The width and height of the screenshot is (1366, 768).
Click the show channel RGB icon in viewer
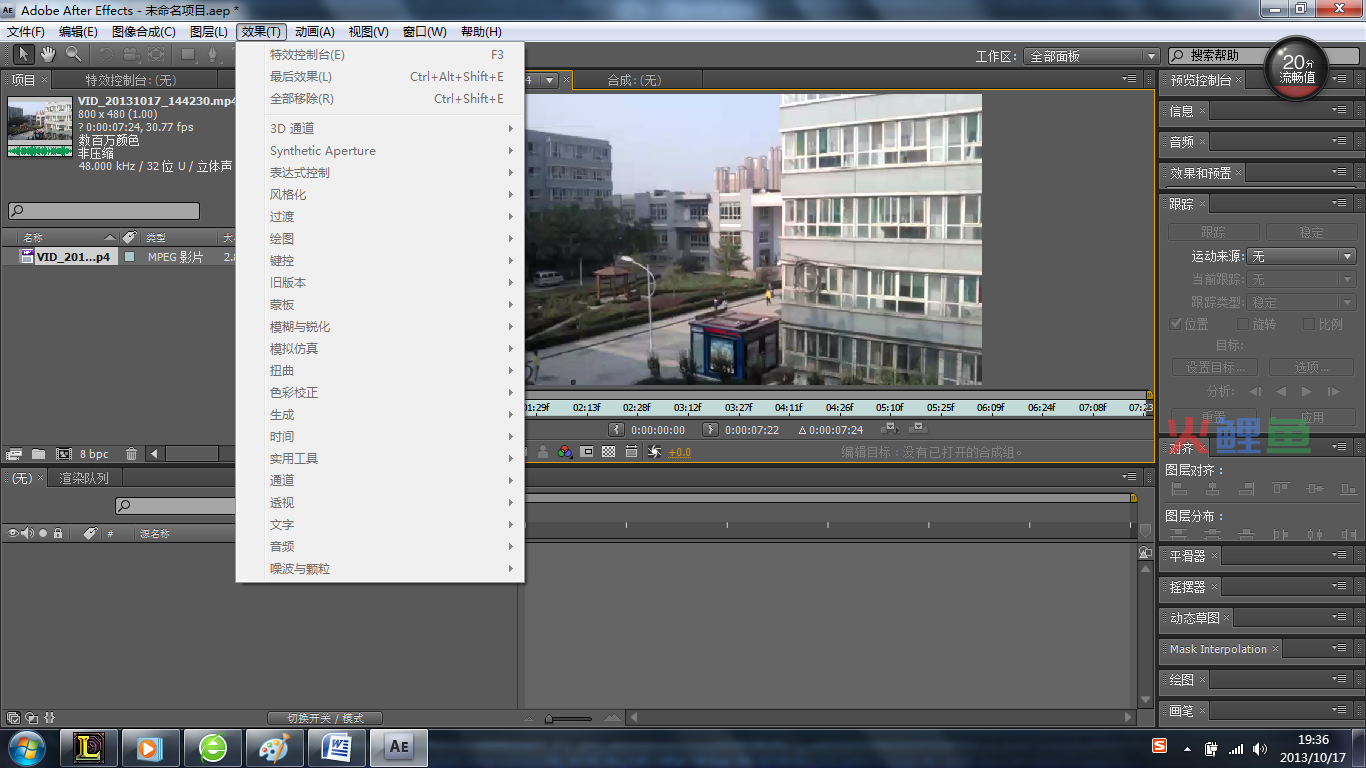(565, 452)
